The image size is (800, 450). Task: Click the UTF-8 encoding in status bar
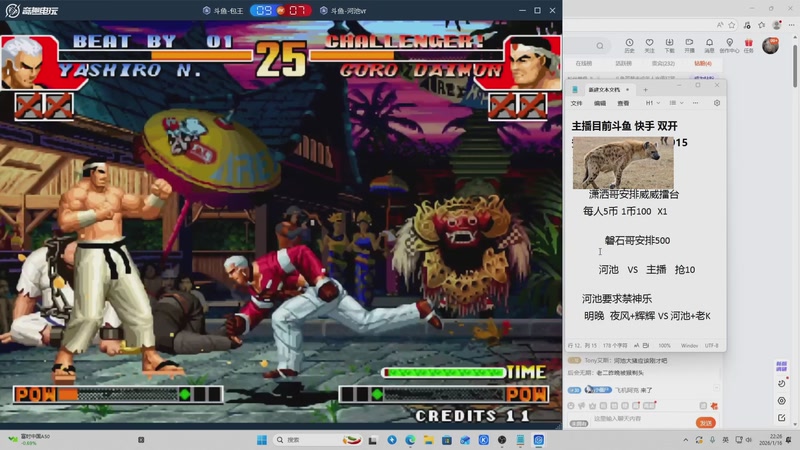pyautogui.click(x=712, y=345)
